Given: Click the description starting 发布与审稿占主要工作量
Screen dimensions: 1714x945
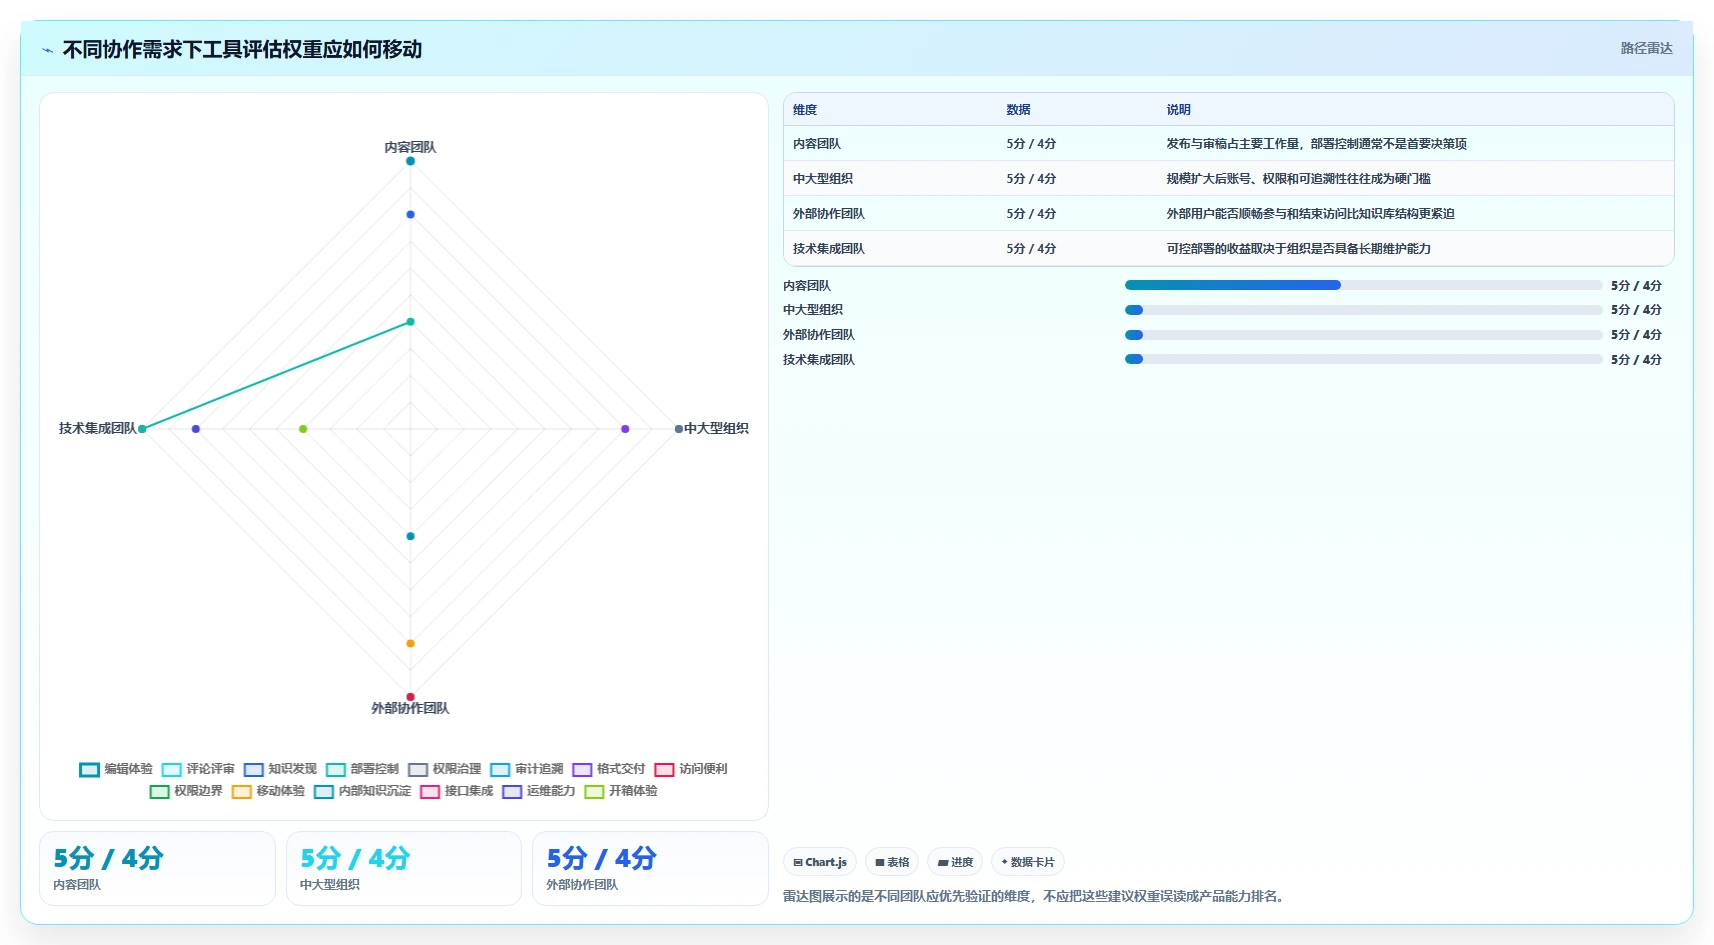Looking at the screenshot, I should pos(1316,144).
